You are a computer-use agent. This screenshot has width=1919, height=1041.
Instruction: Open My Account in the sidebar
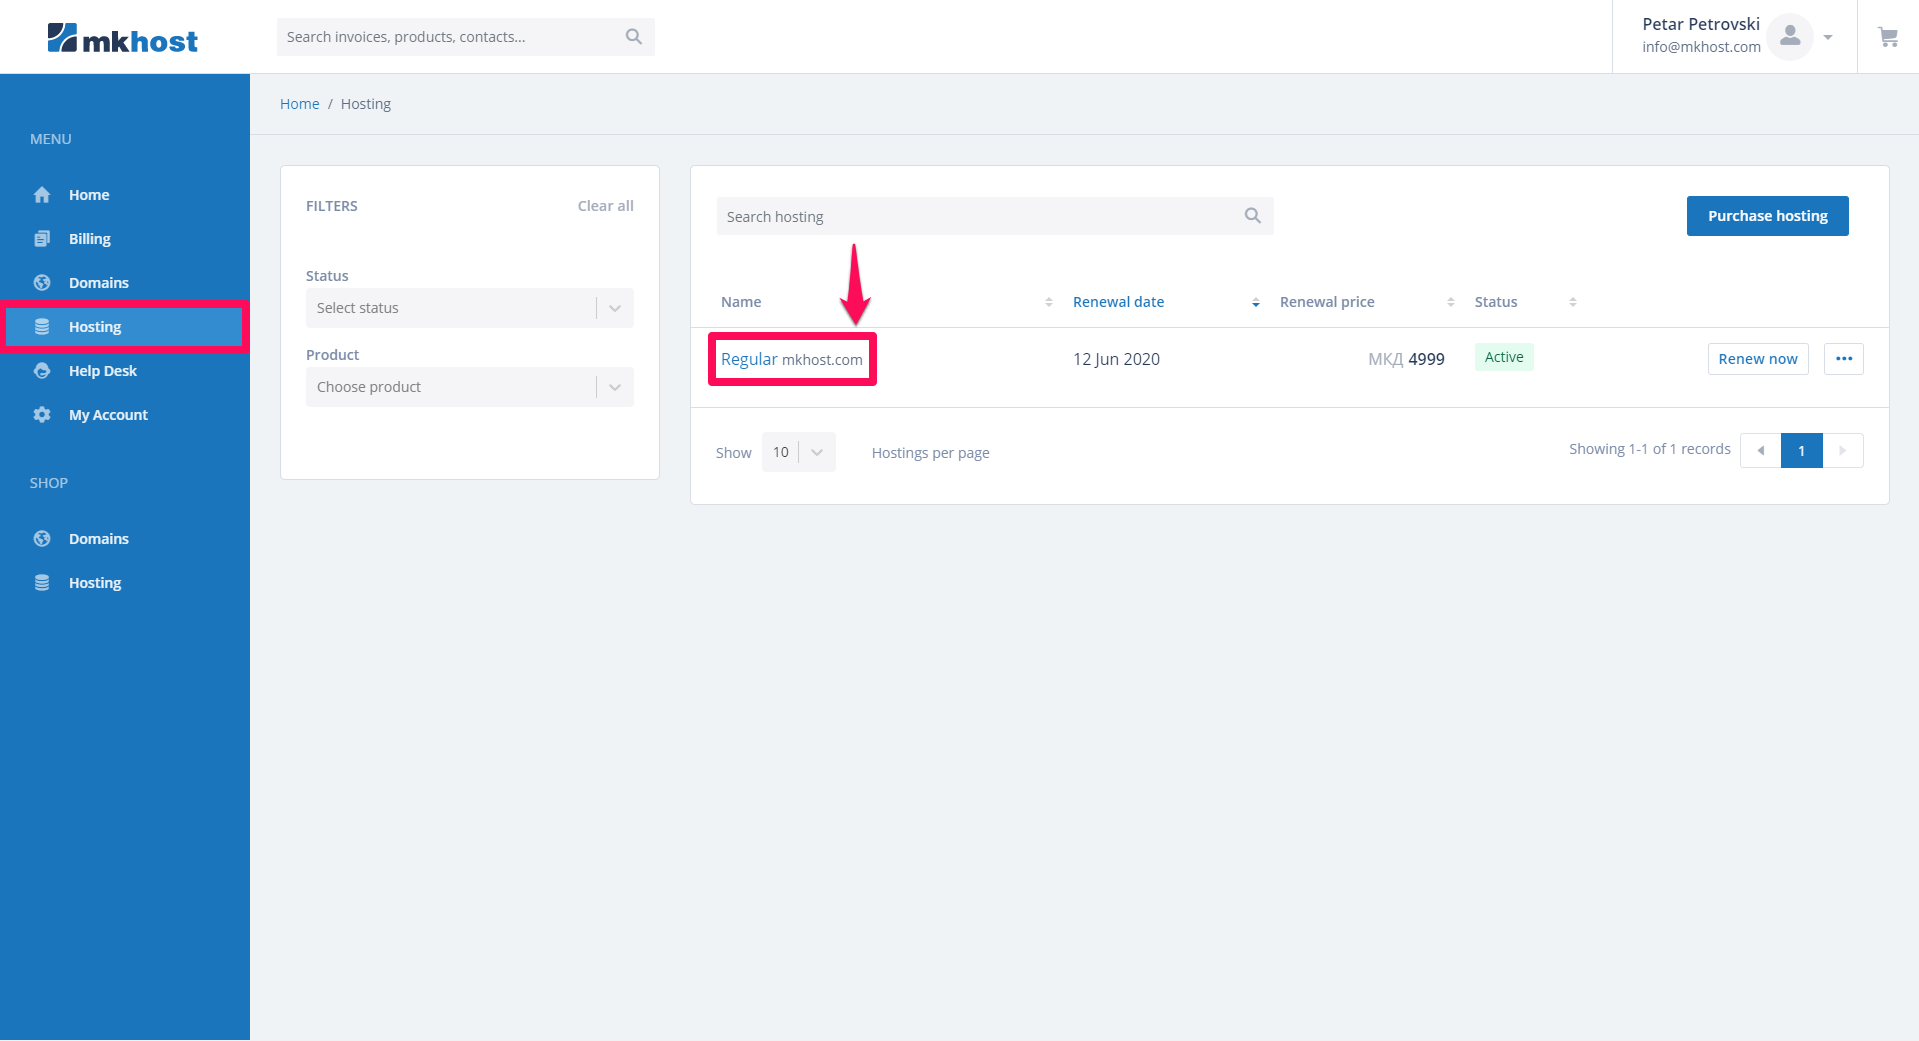point(108,415)
